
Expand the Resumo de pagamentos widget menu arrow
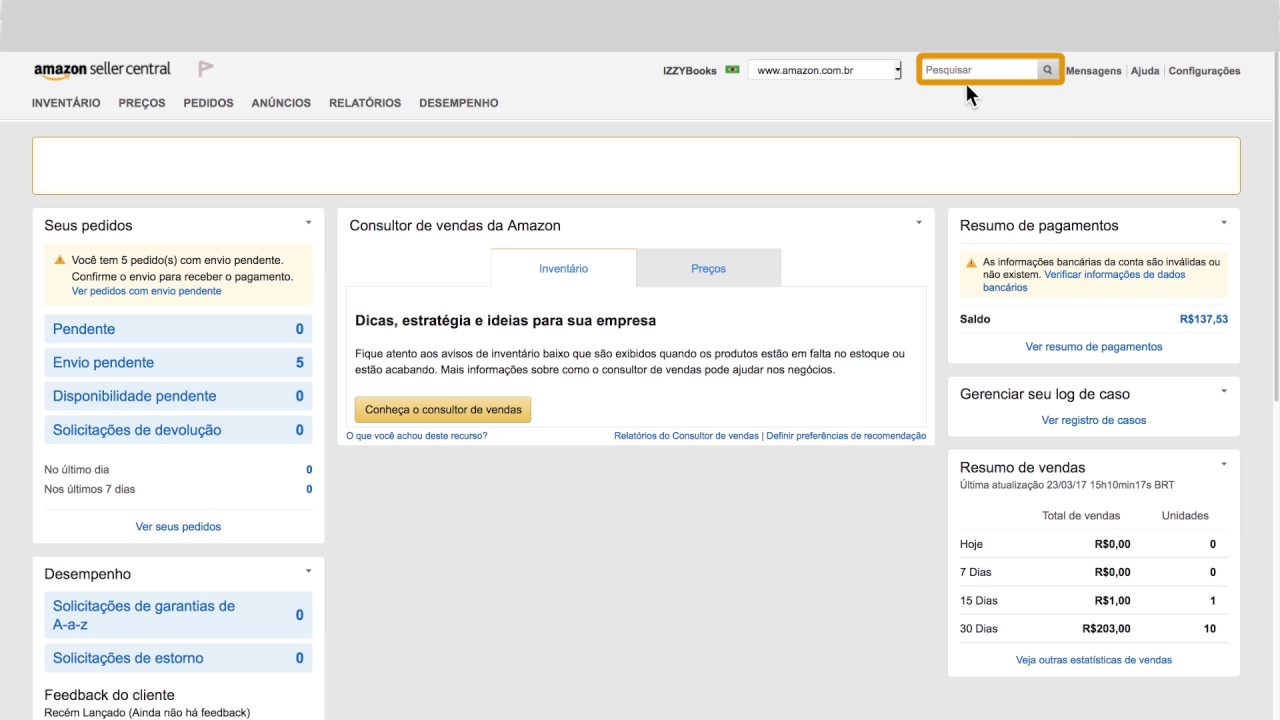point(1224,222)
